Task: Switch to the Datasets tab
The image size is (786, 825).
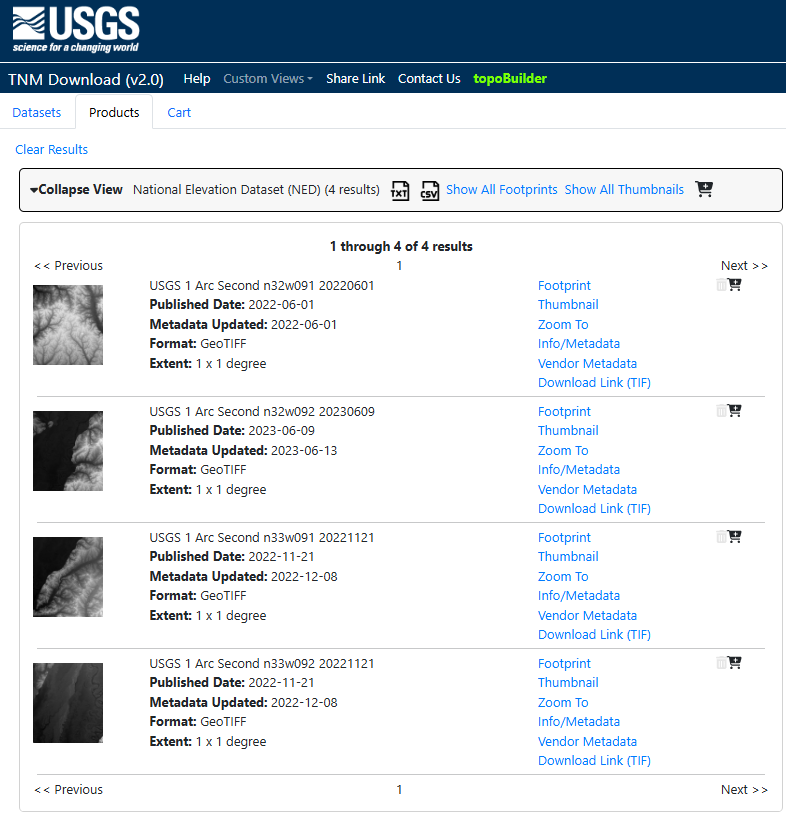Action: (x=37, y=113)
